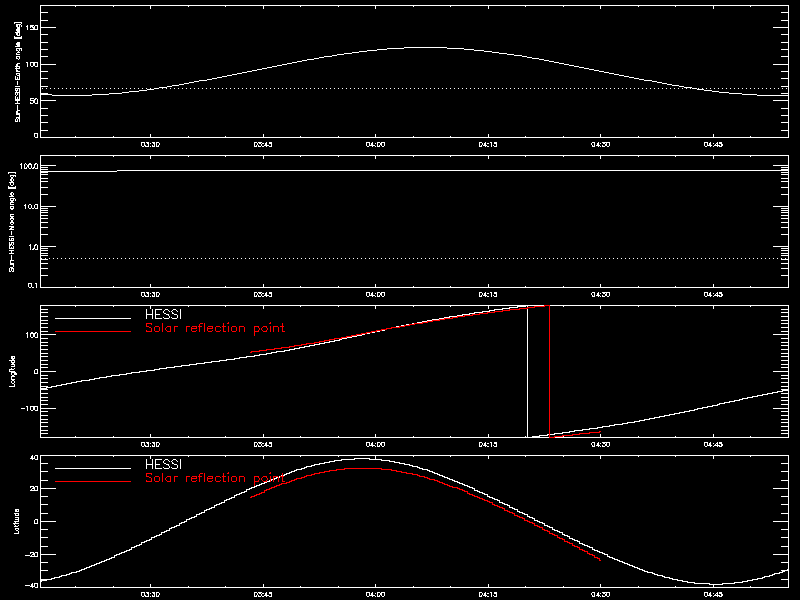The height and width of the screenshot is (600, 800).
Task: Select the 50 tick label on Earth-angle plot
Action: (34, 101)
